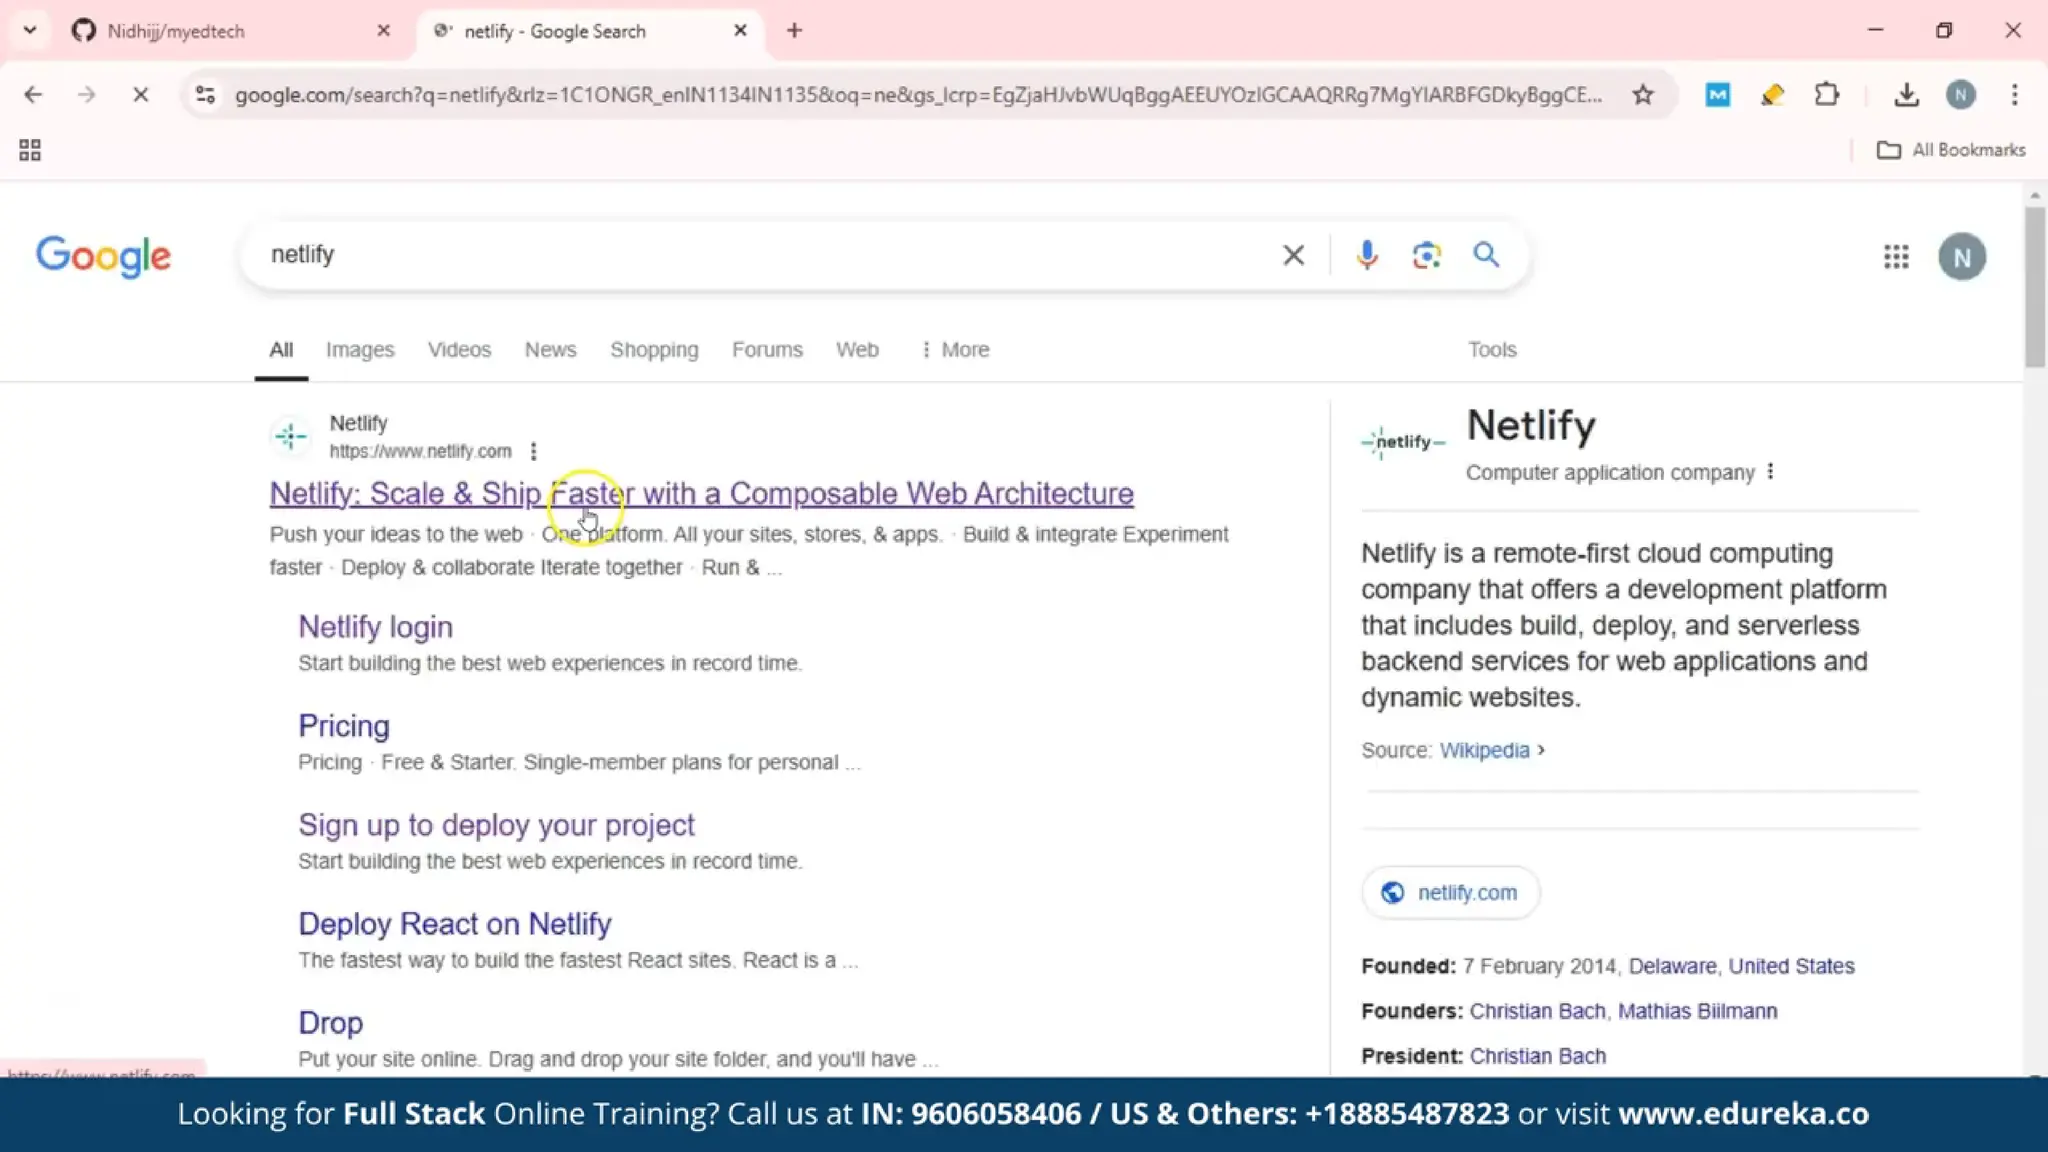The width and height of the screenshot is (2048, 1152).
Task: Click the address bar URL
Action: [918, 95]
